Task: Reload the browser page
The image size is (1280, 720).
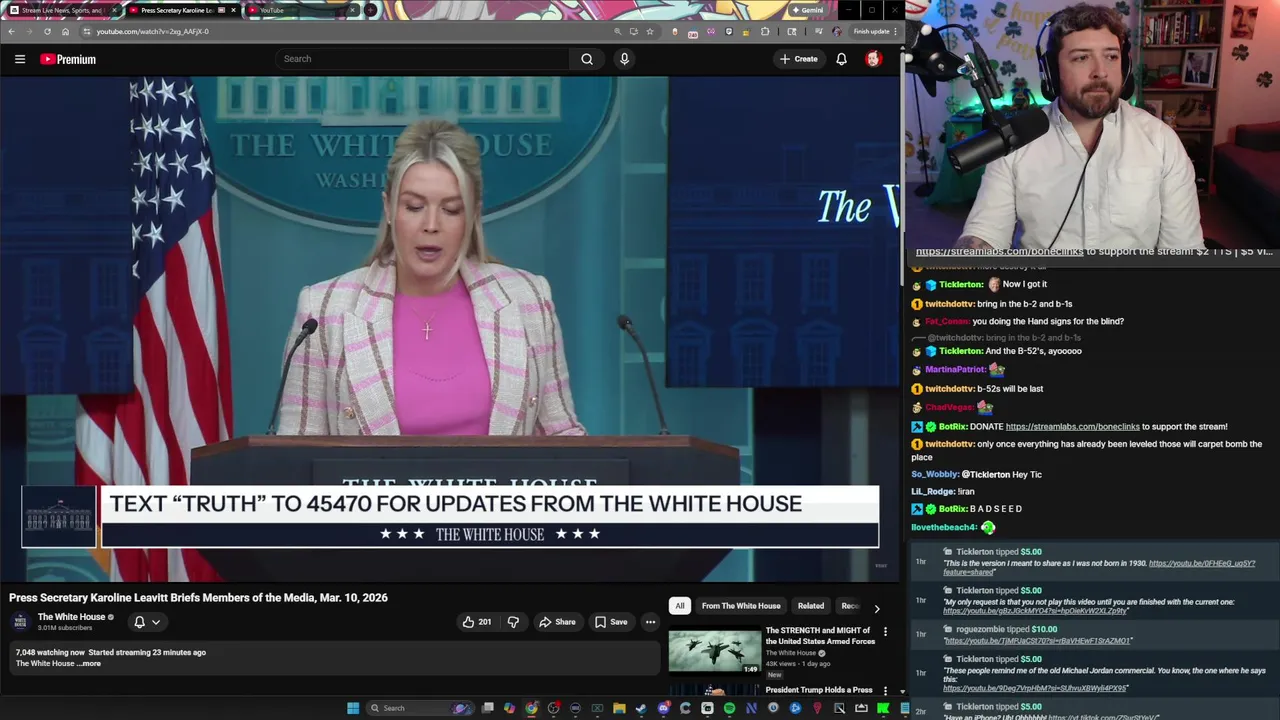Action: [47, 31]
